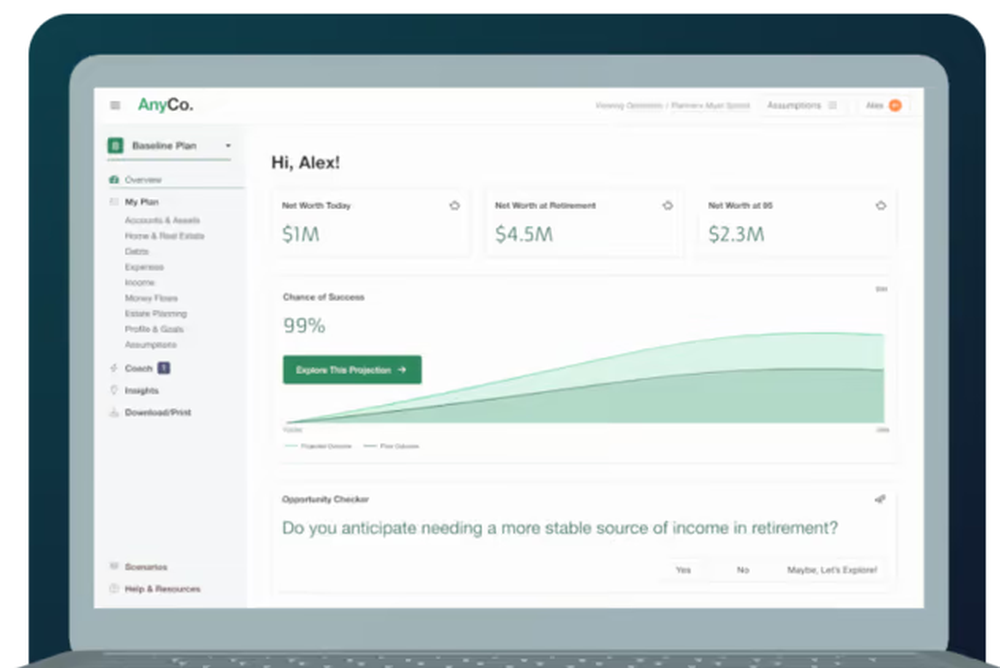The image size is (1000, 668).
Task: Click the Plan Outcome legend entry
Action: 392,446
